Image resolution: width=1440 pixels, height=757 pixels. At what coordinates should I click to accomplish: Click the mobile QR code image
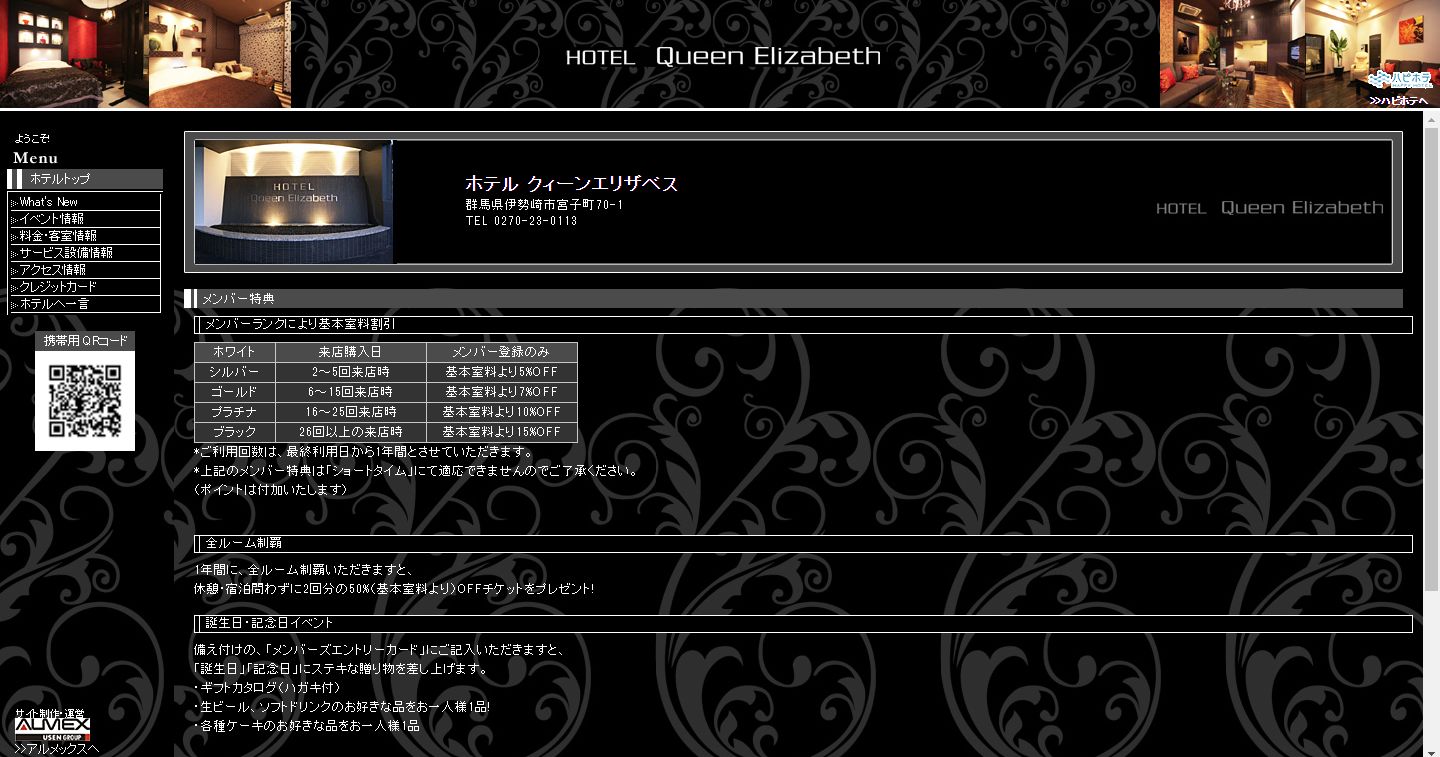click(85, 400)
